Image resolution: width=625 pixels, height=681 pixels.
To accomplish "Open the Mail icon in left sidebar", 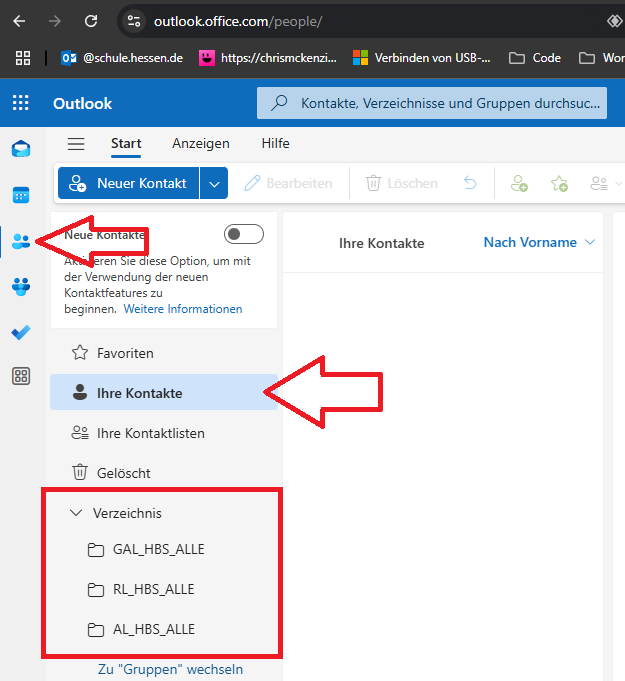I will (x=21, y=150).
